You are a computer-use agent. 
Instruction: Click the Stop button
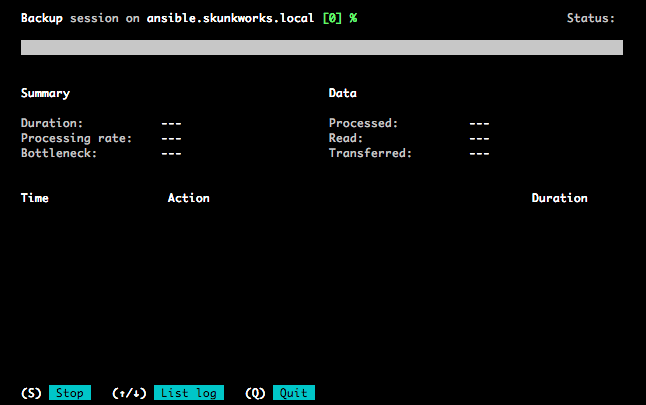(70, 393)
